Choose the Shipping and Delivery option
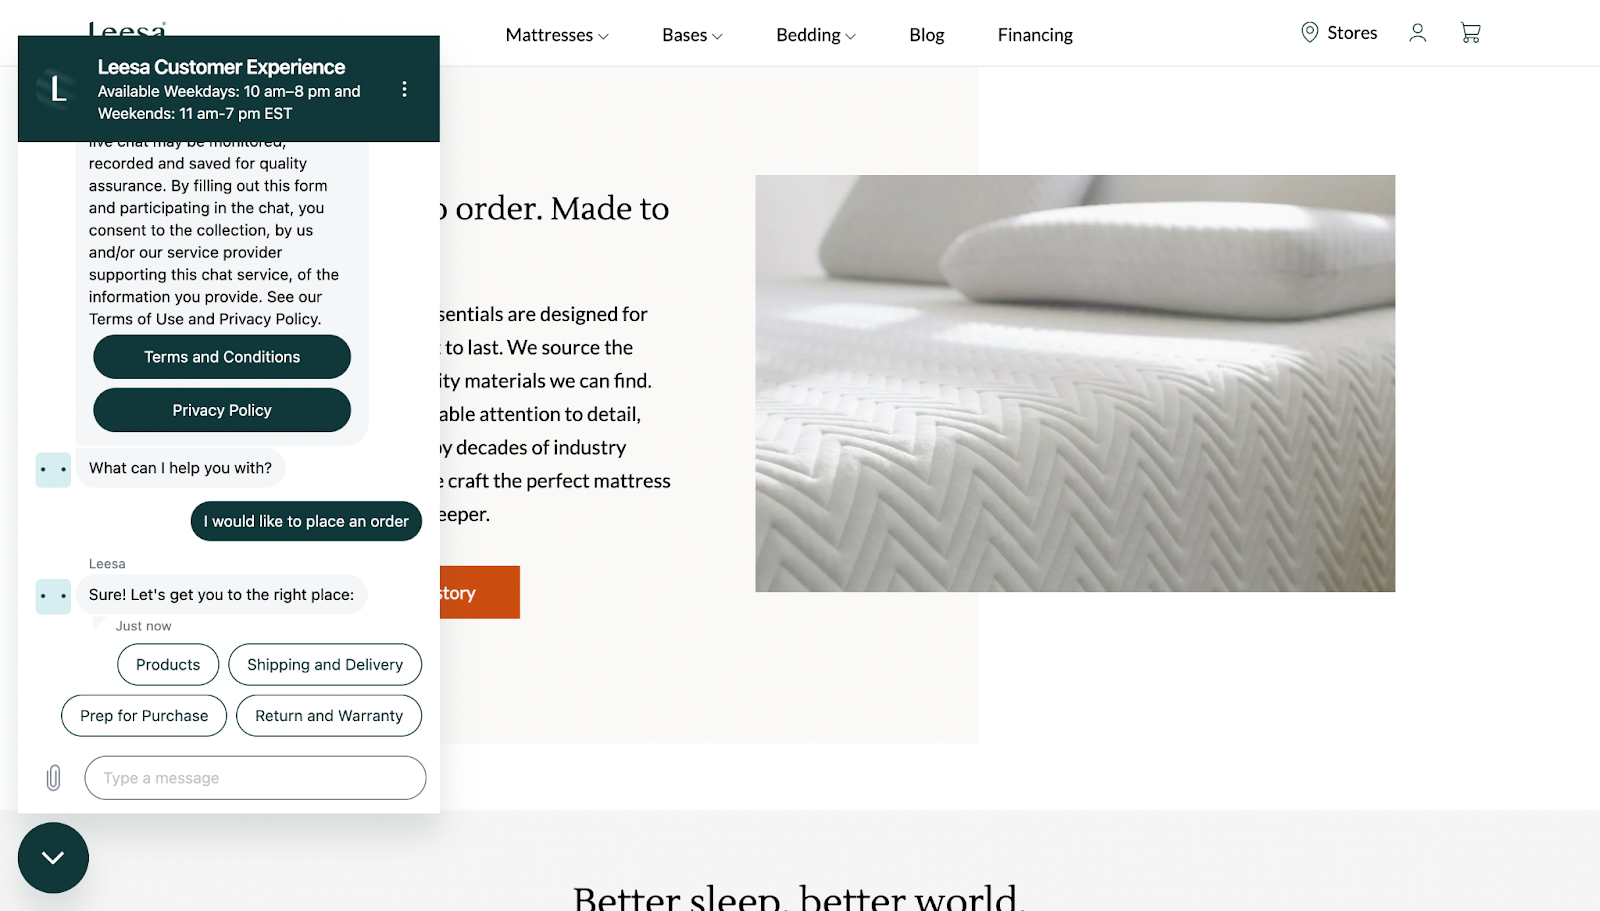The height and width of the screenshot is (911, 1600). pos(325,664)
